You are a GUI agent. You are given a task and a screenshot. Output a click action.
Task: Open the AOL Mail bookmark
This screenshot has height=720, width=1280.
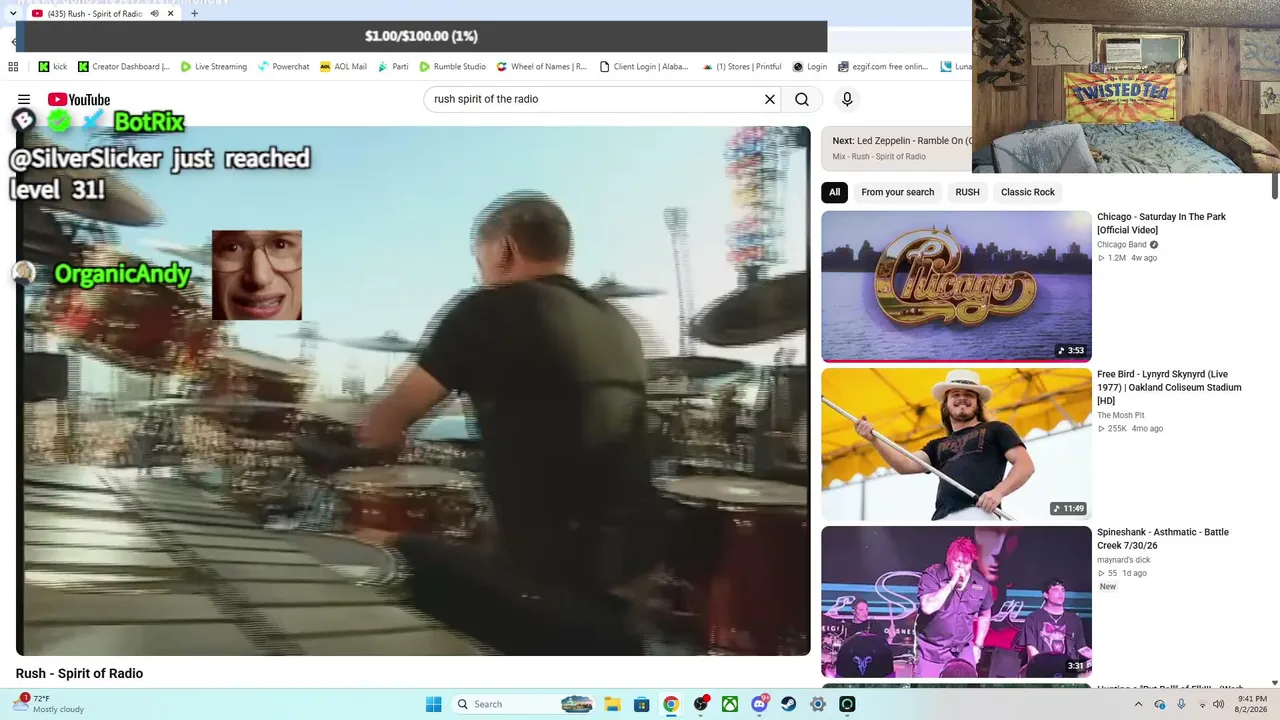coord(343,67)
